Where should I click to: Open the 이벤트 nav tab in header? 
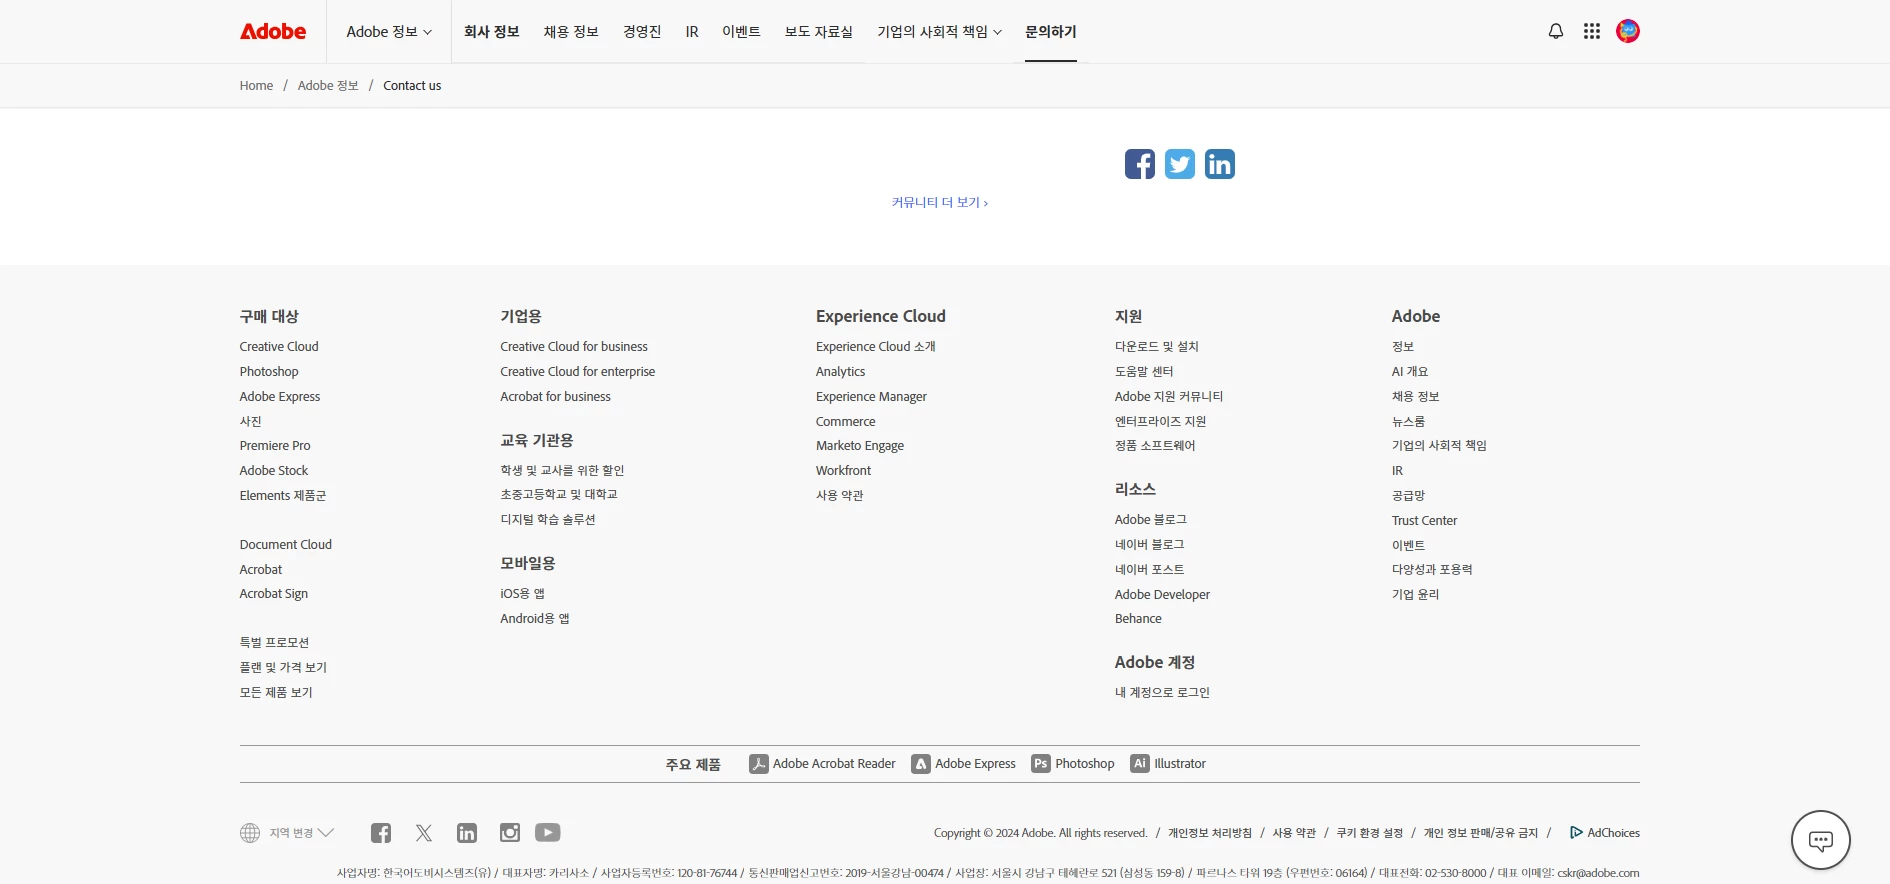(742, 32)
